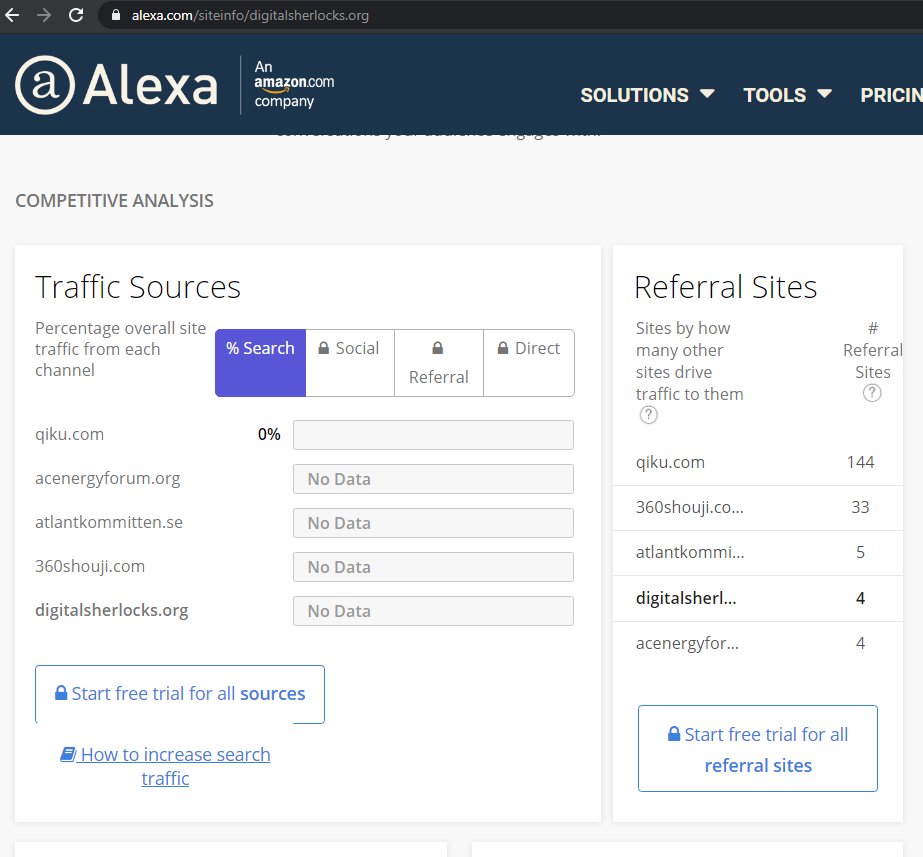This screenshot has width=923, height=857.
Task: Click acenergyfor... in Referral Sites
Action: click(x=687, y=643)
